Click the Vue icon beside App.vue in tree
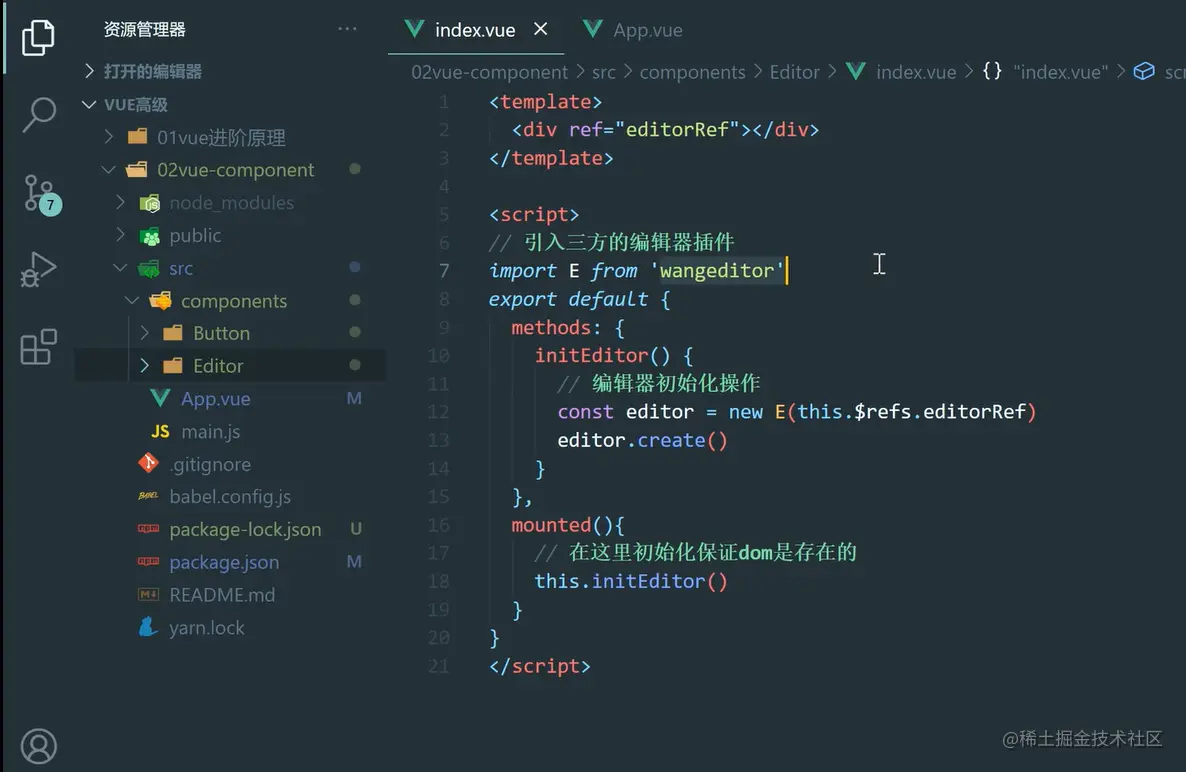This screenshot has height=772, width=1186. pos(160,398)
